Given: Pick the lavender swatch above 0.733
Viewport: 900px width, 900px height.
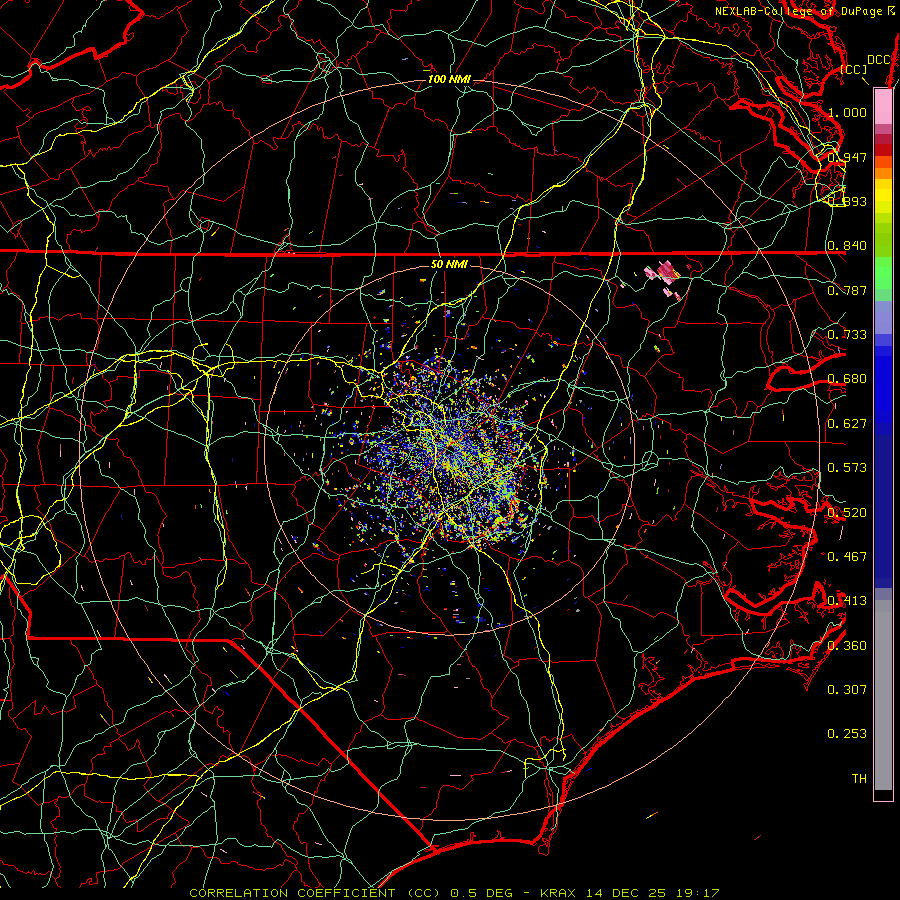Looking at the screenshot, I should pos(883,317).
